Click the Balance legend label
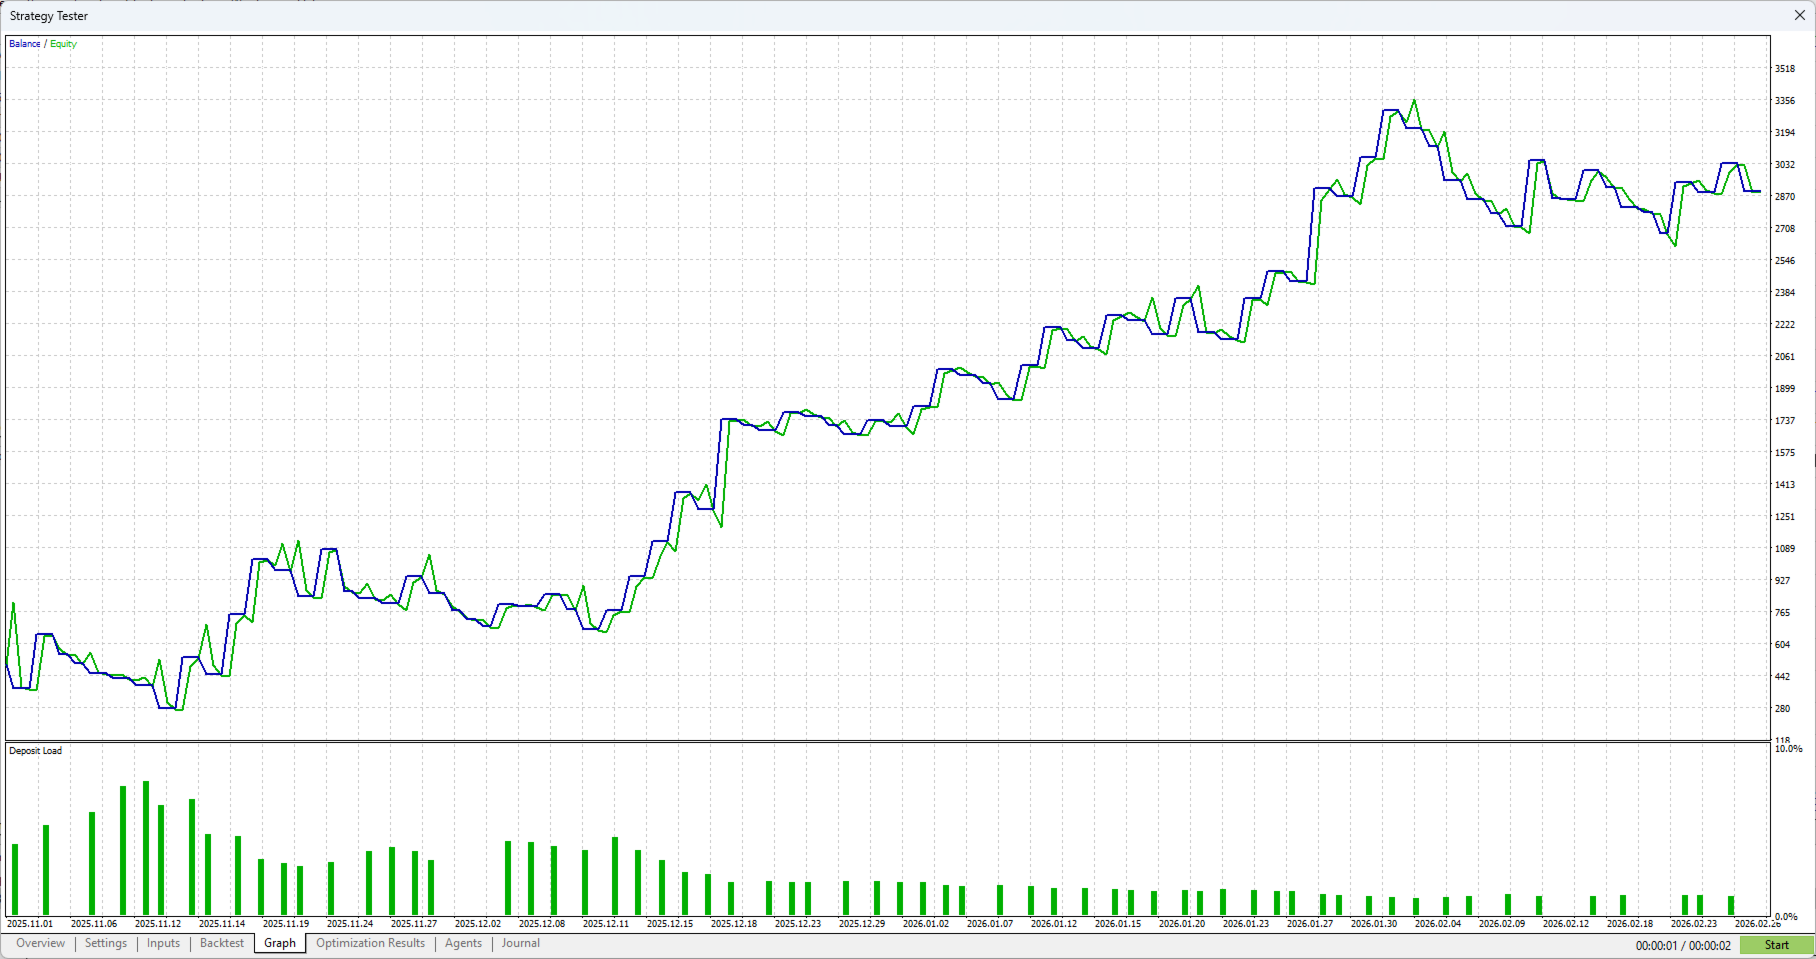This screenshot has height=959, width=1816. [25, 44]
